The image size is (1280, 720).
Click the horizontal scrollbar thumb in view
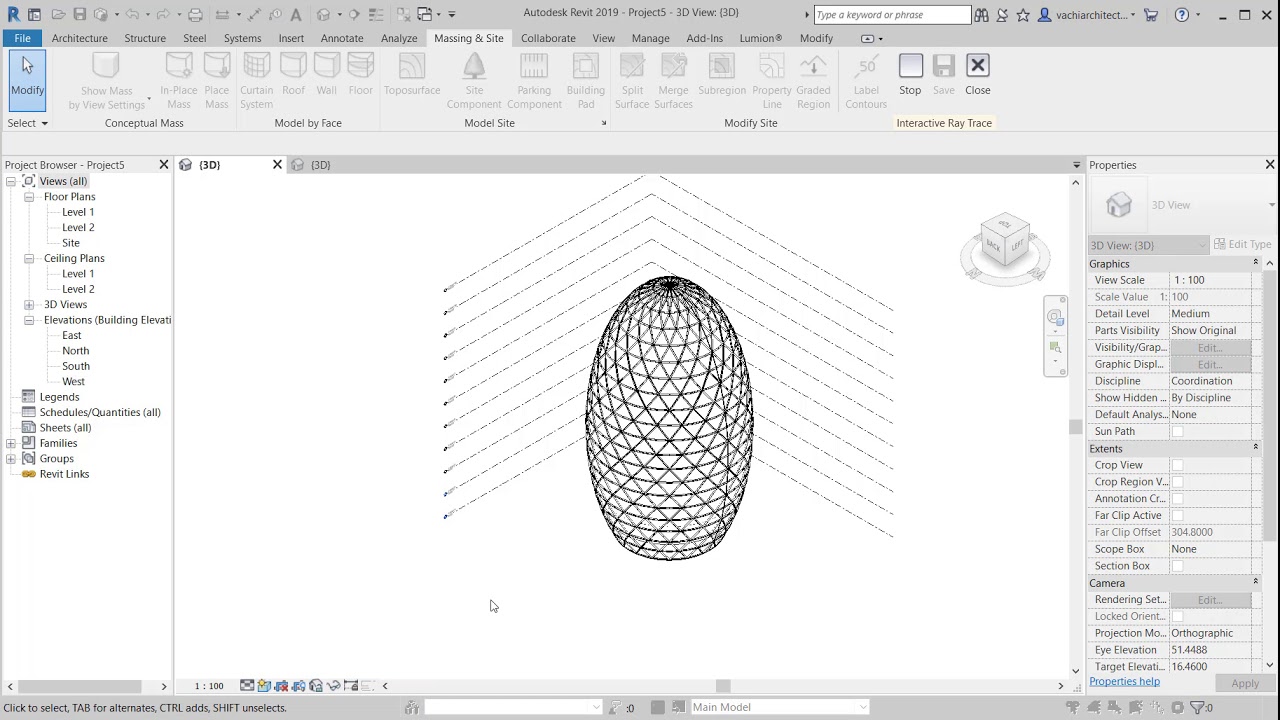pos(723,686)
